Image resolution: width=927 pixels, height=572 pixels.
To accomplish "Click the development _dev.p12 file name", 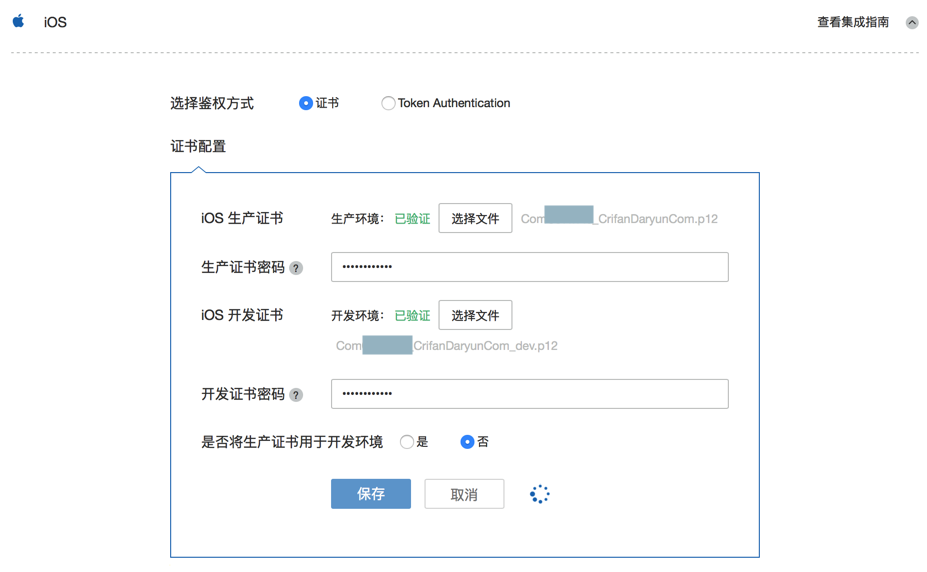I will pyautogui.click(x=446, y=346).
